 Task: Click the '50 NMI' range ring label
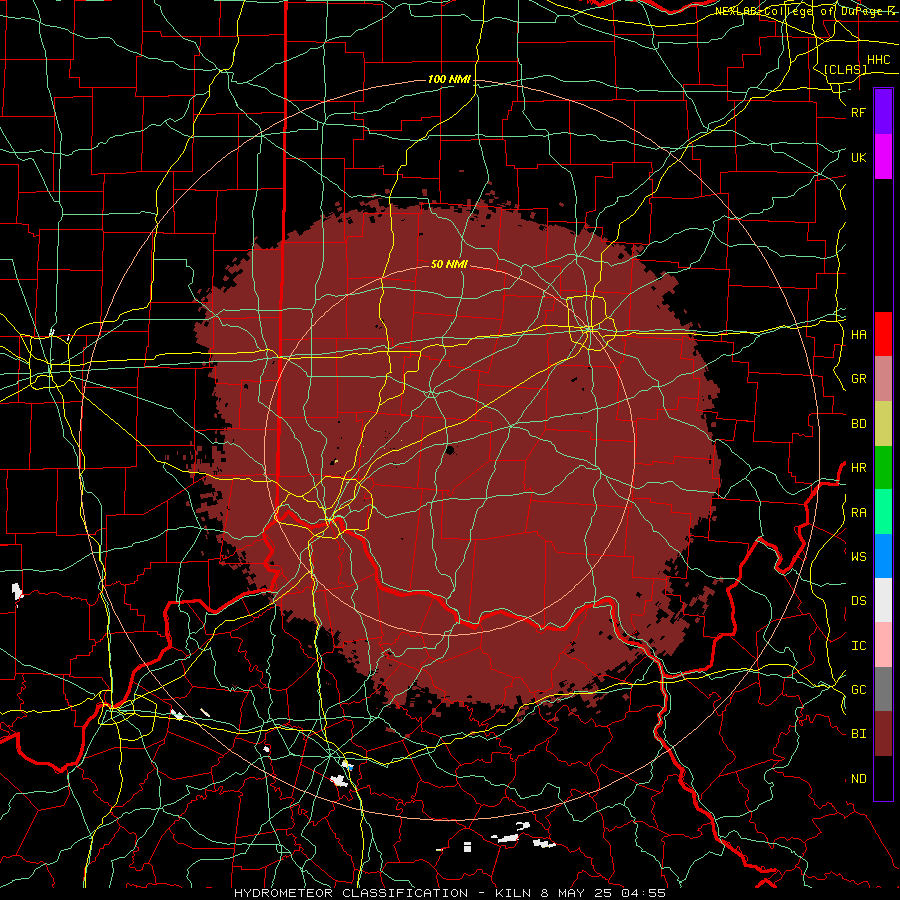point(449,264)
